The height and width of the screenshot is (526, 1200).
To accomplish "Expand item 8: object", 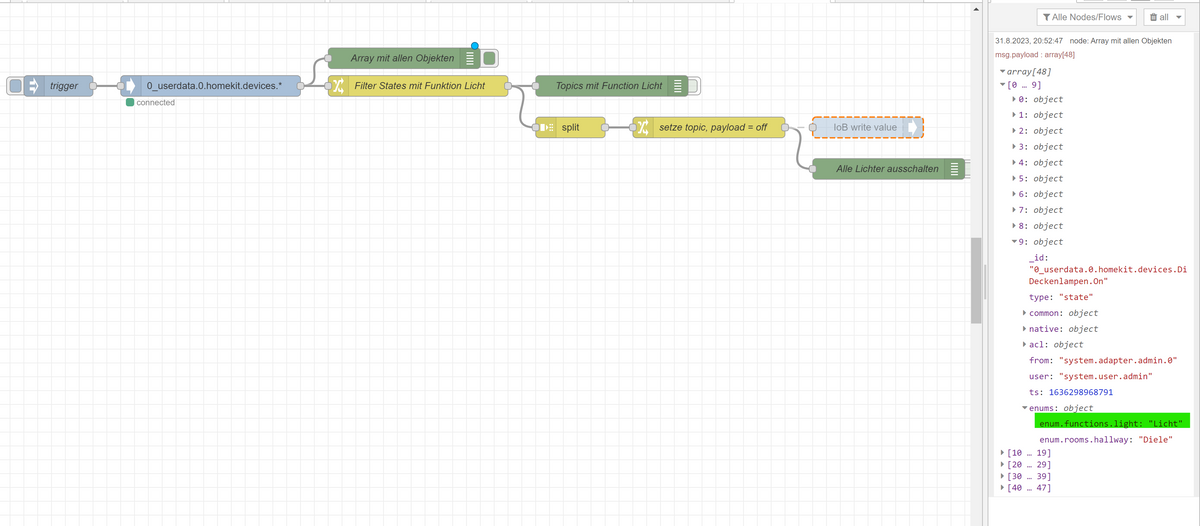I will (x=1015, y=226).
